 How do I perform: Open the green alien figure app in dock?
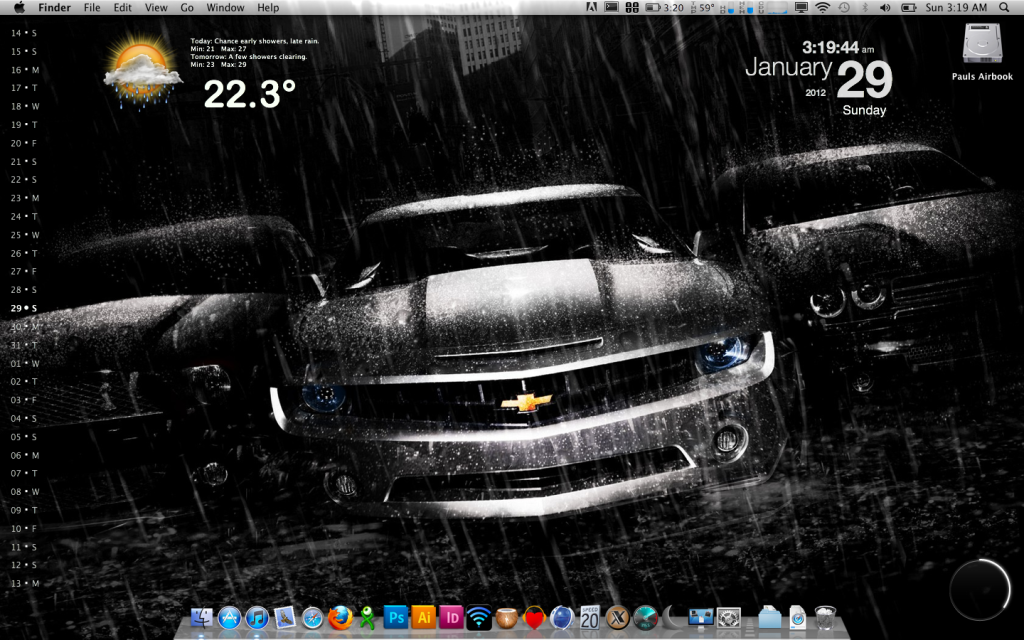pyautogui.click(x=368, y=617)
